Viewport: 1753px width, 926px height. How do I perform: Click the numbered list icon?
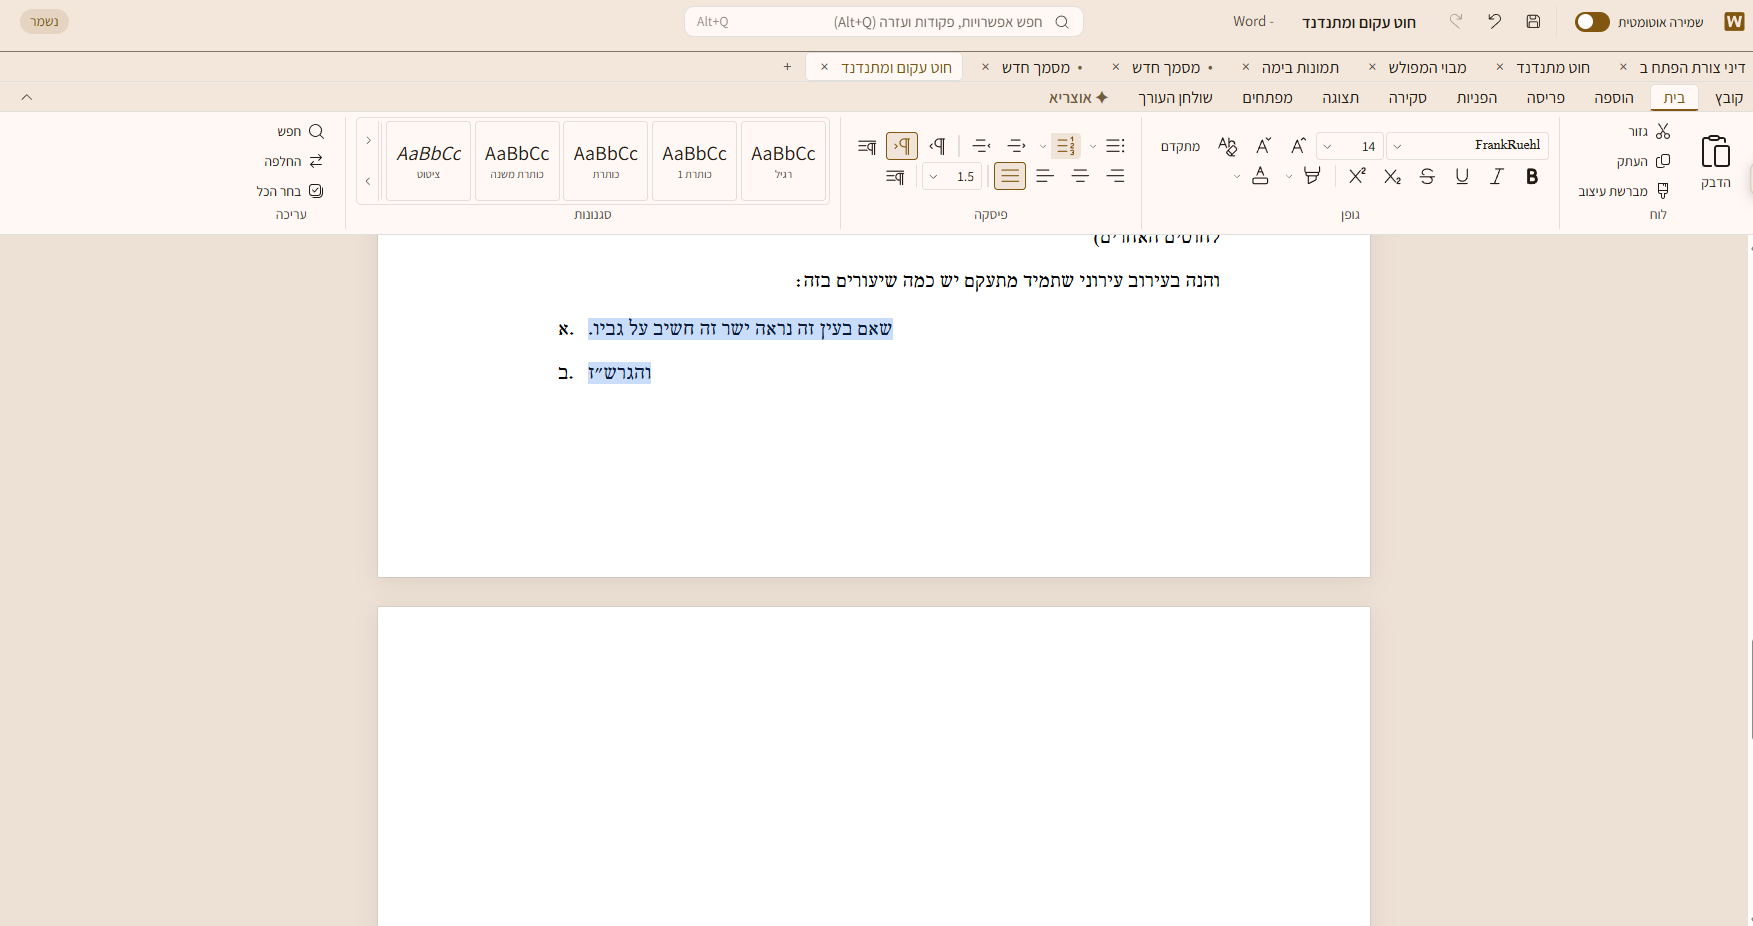[x=1066, y=146]
